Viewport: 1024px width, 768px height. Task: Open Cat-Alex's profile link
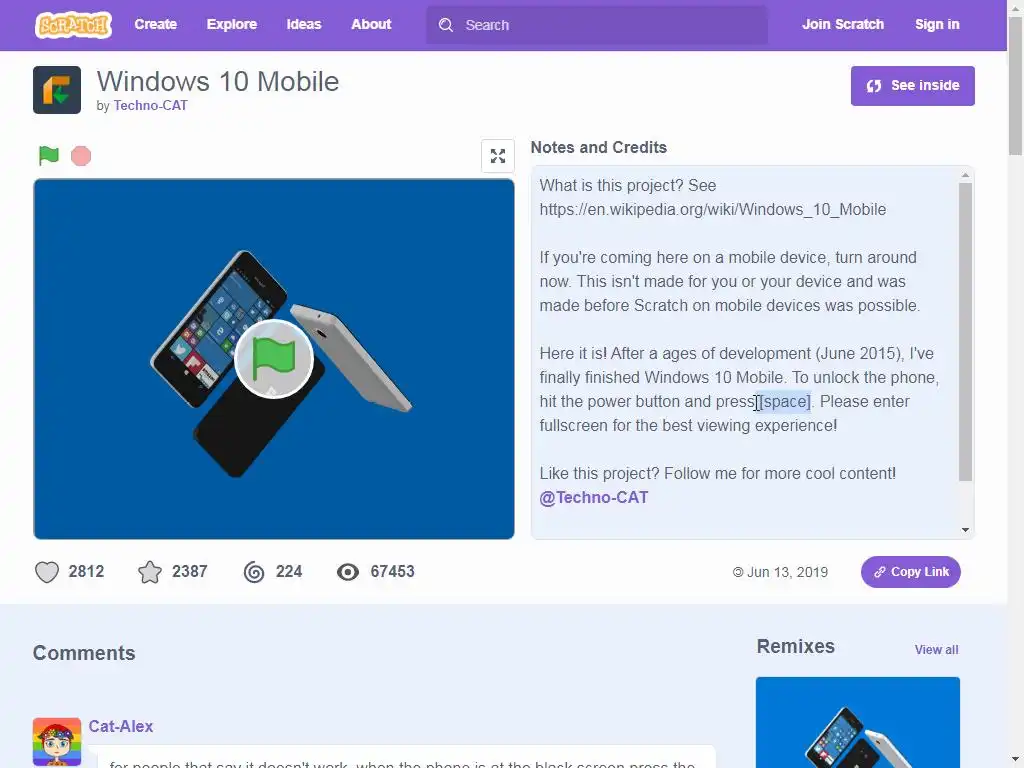pos(121,726)
